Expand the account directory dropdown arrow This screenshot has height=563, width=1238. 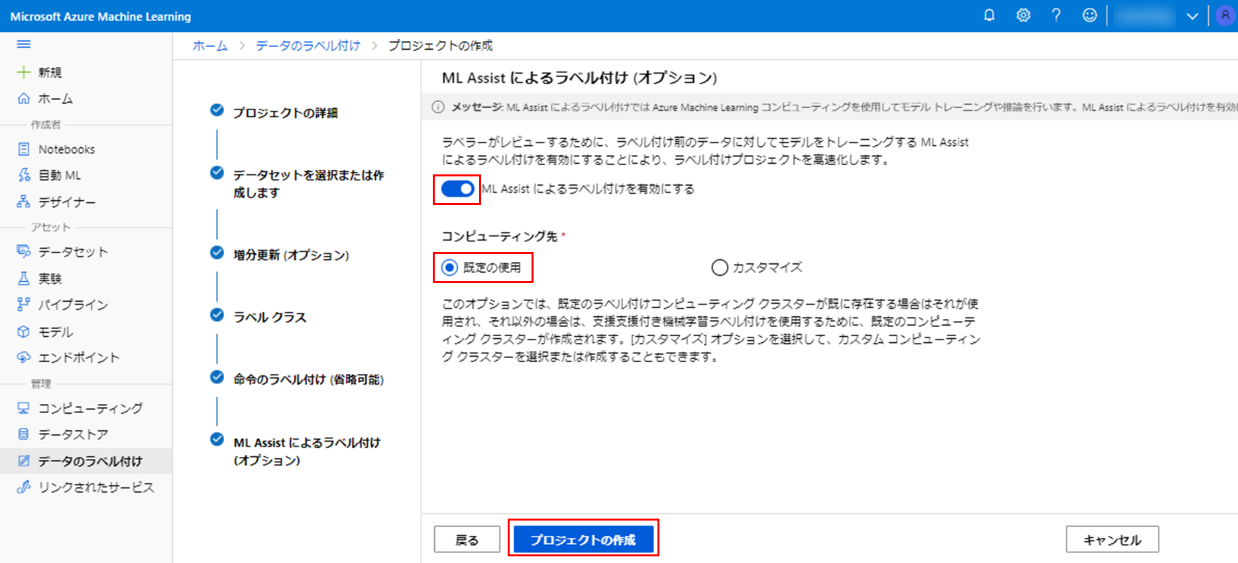coord(1192,16)
